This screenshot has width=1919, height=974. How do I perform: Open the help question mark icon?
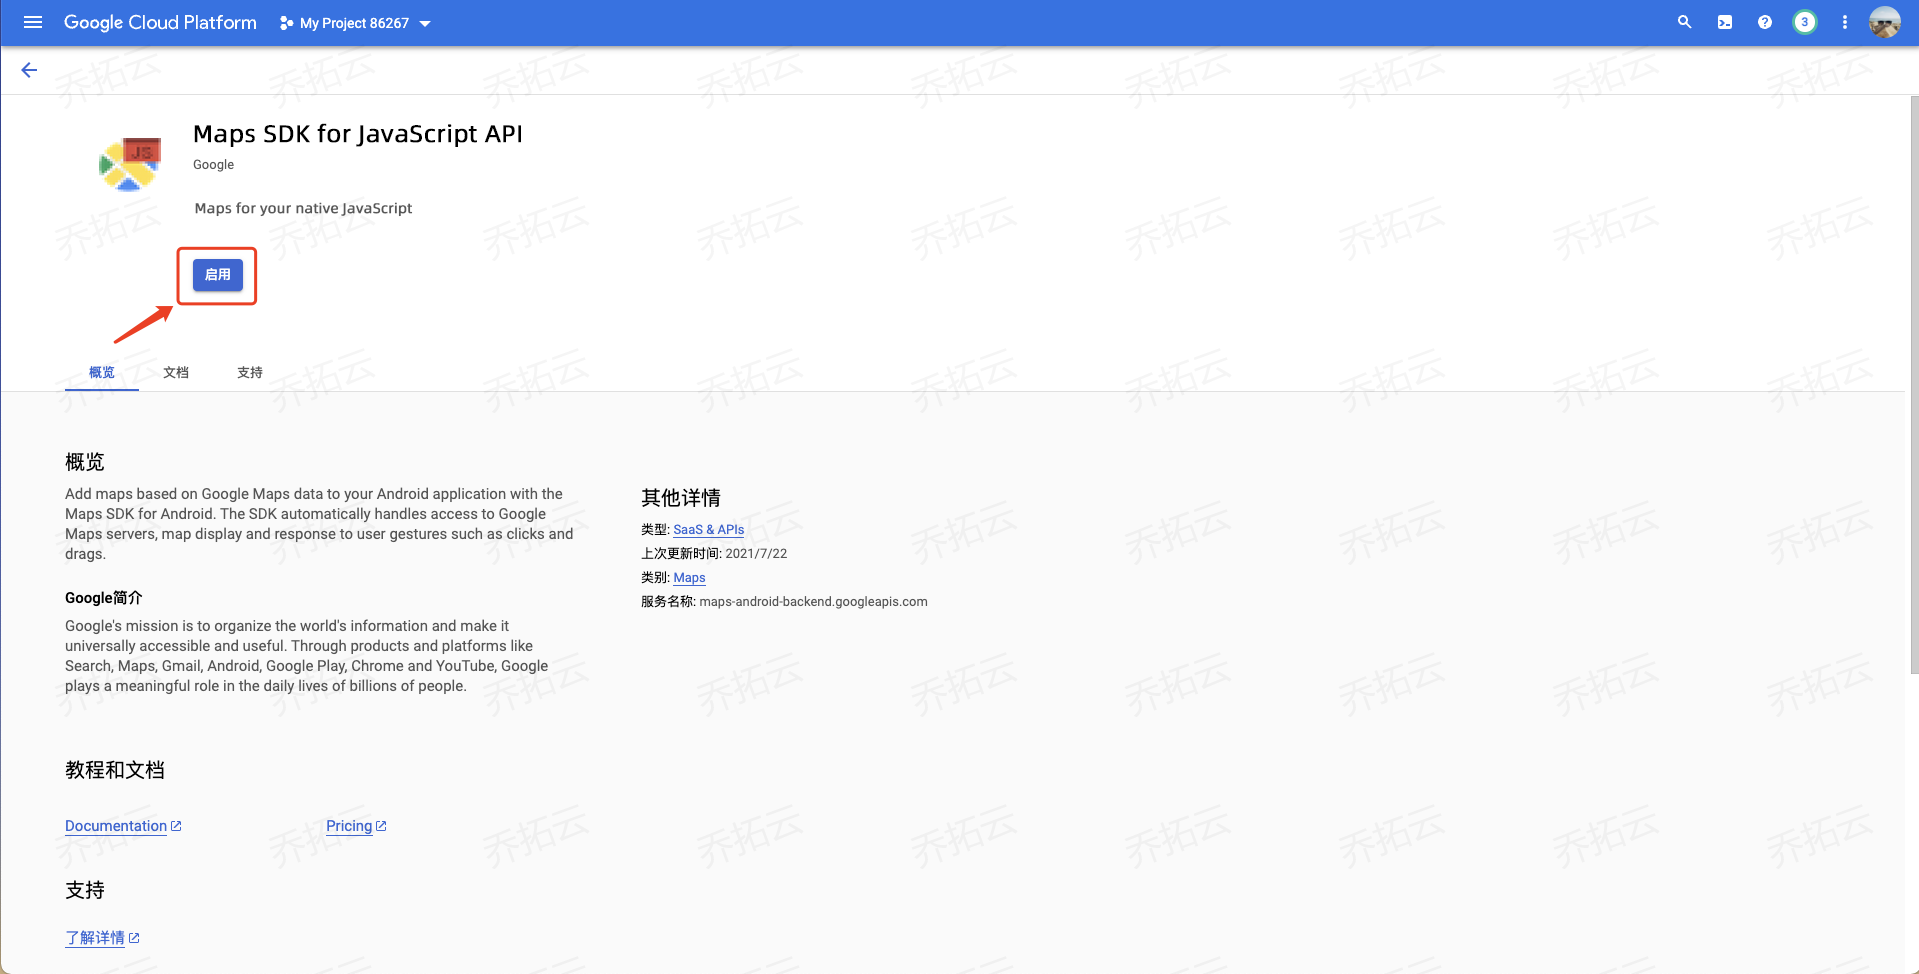tap(1765, 22)
